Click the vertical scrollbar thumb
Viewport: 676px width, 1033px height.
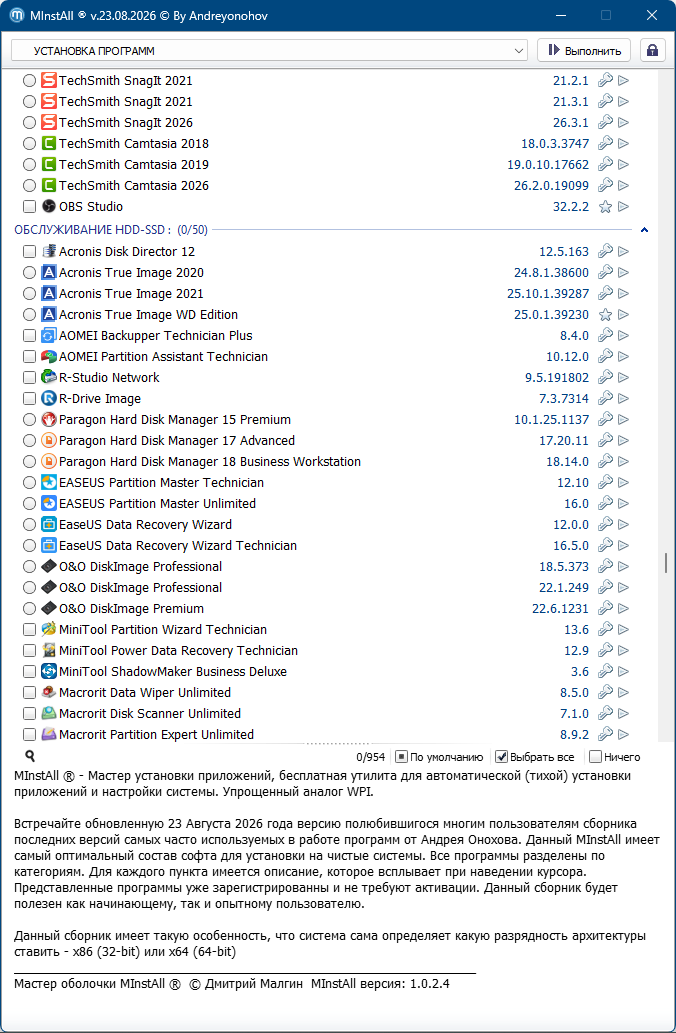point(665,563)
